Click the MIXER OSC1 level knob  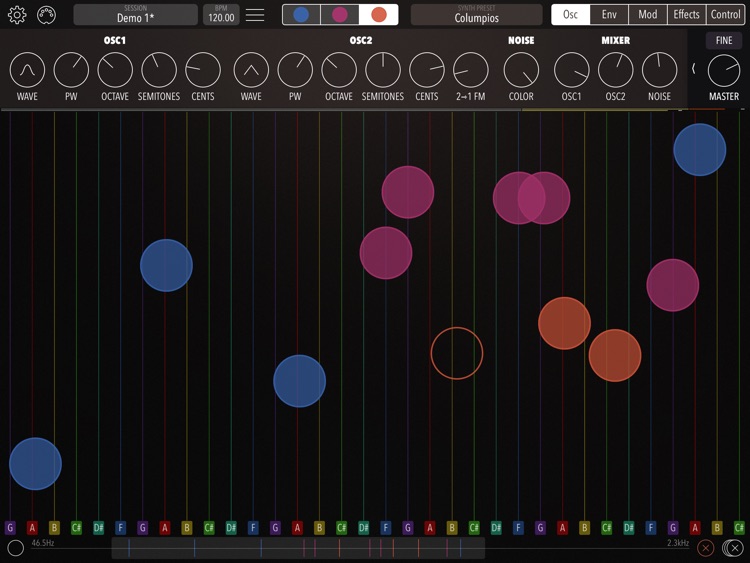coord(572,70)
